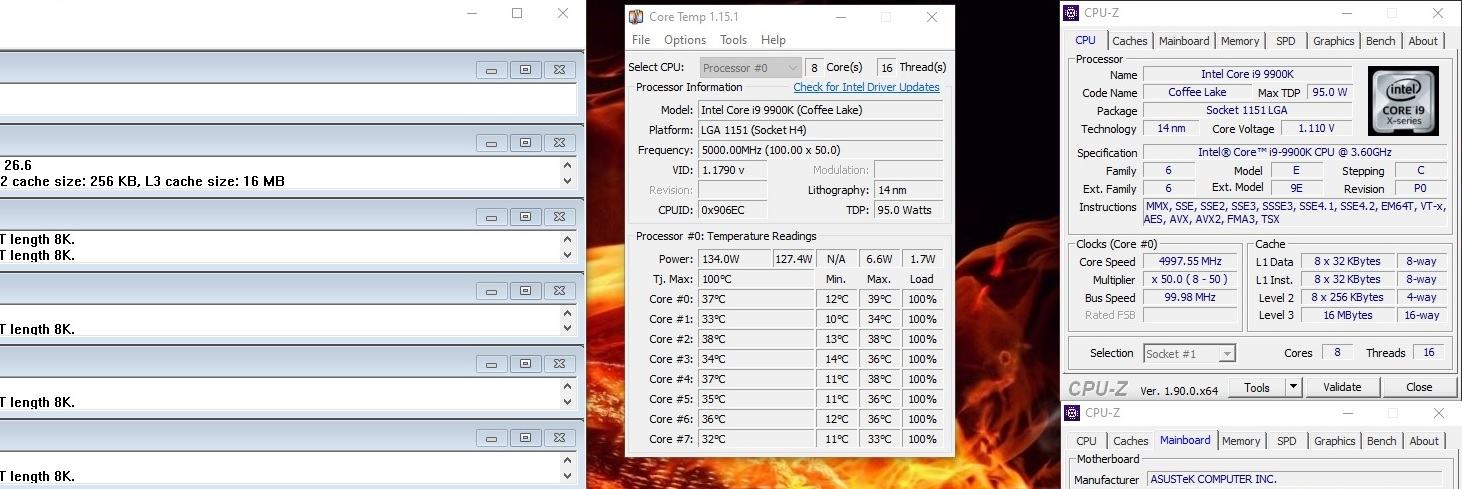Image resolution: width=1462 pixels, height=489 pixels.
Task: Close the third Prime95 worker child window
Action: coord(559,217)
